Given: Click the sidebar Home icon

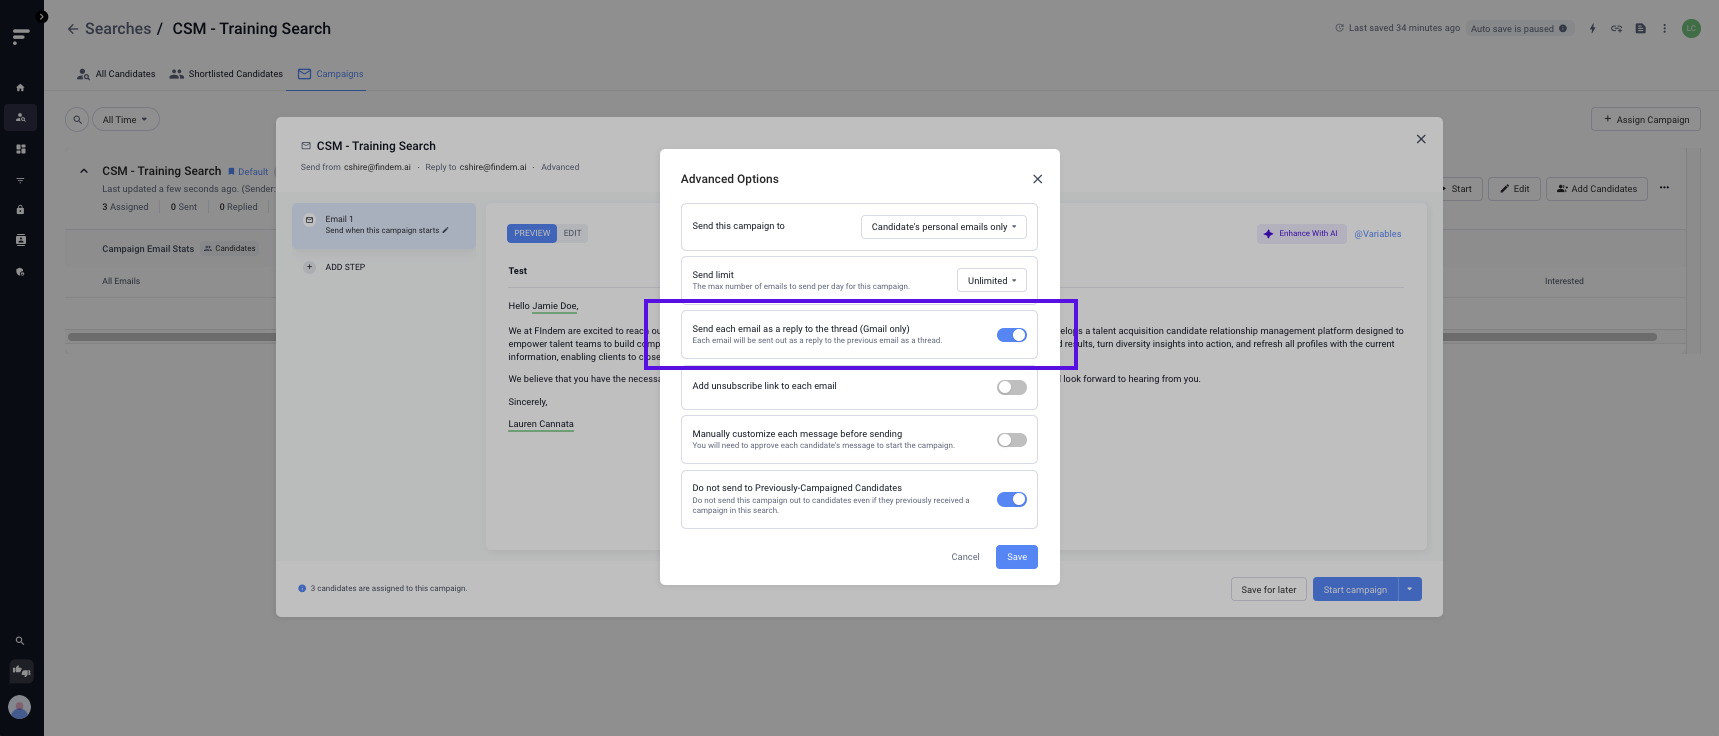Looking at the screenshot, I should (x=20, y=88).
